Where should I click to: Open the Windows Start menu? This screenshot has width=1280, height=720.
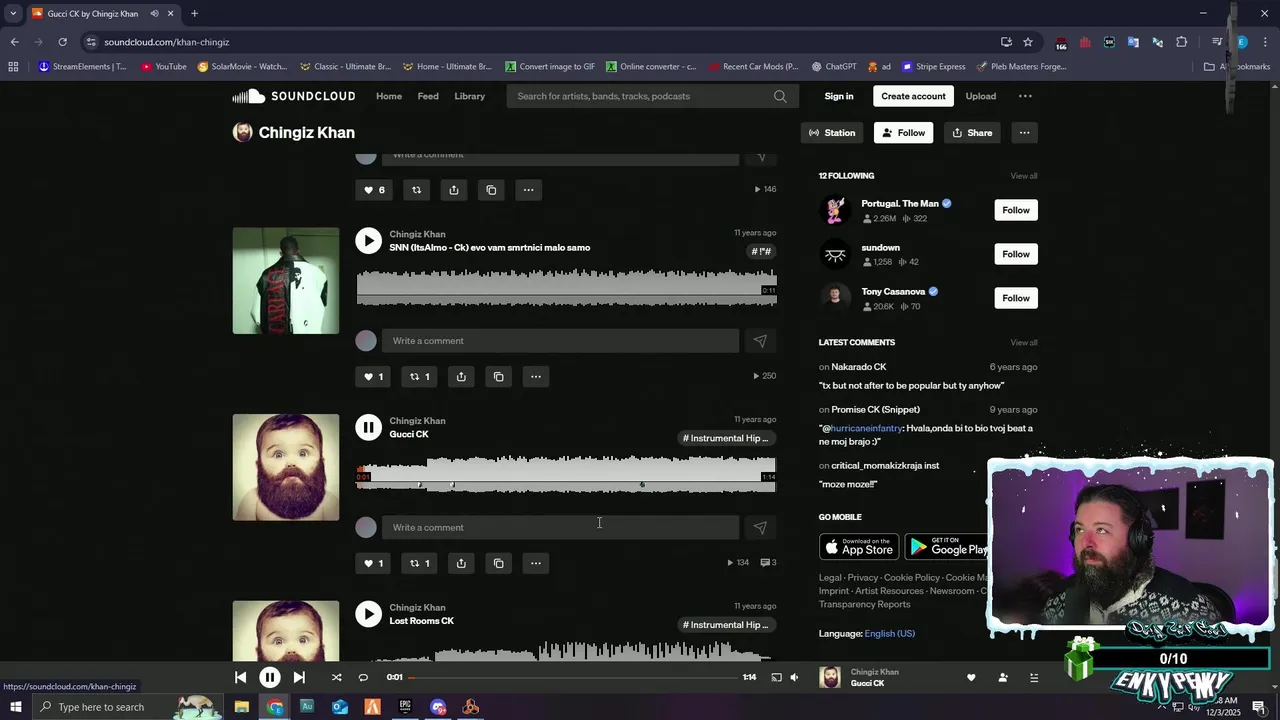pyautogui.click(x=15, y=707)
